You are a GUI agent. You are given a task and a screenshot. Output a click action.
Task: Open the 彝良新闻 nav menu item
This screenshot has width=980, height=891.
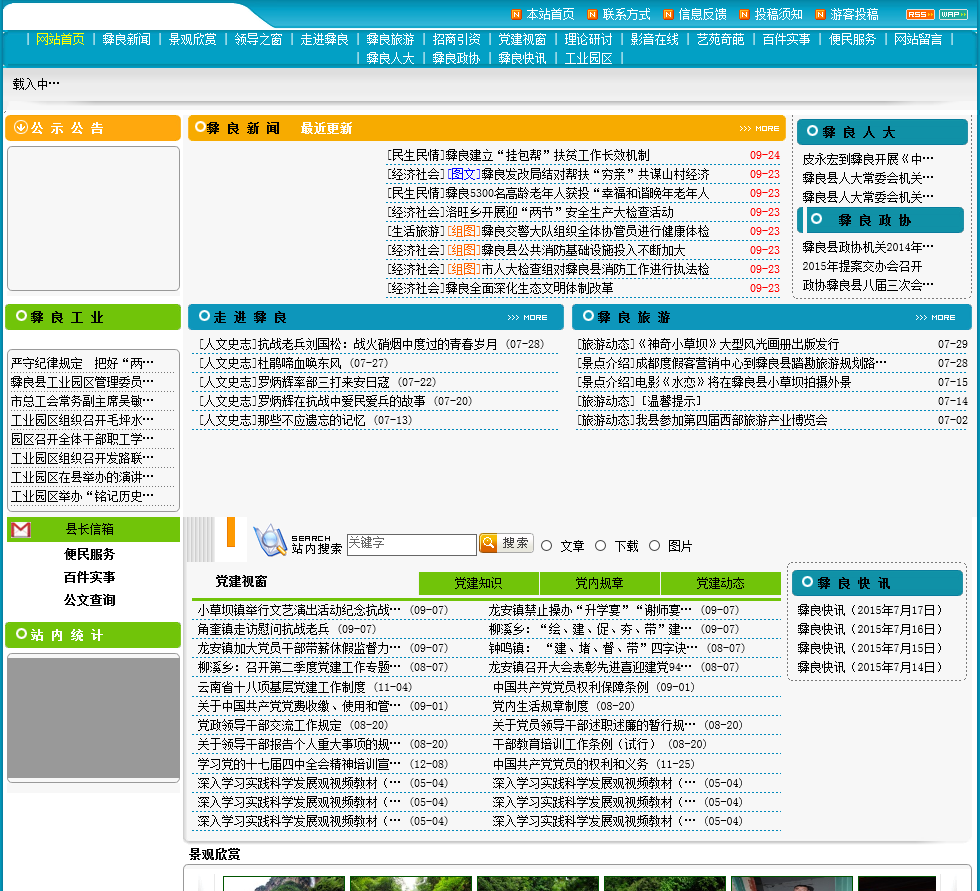(x=126, y=39)
